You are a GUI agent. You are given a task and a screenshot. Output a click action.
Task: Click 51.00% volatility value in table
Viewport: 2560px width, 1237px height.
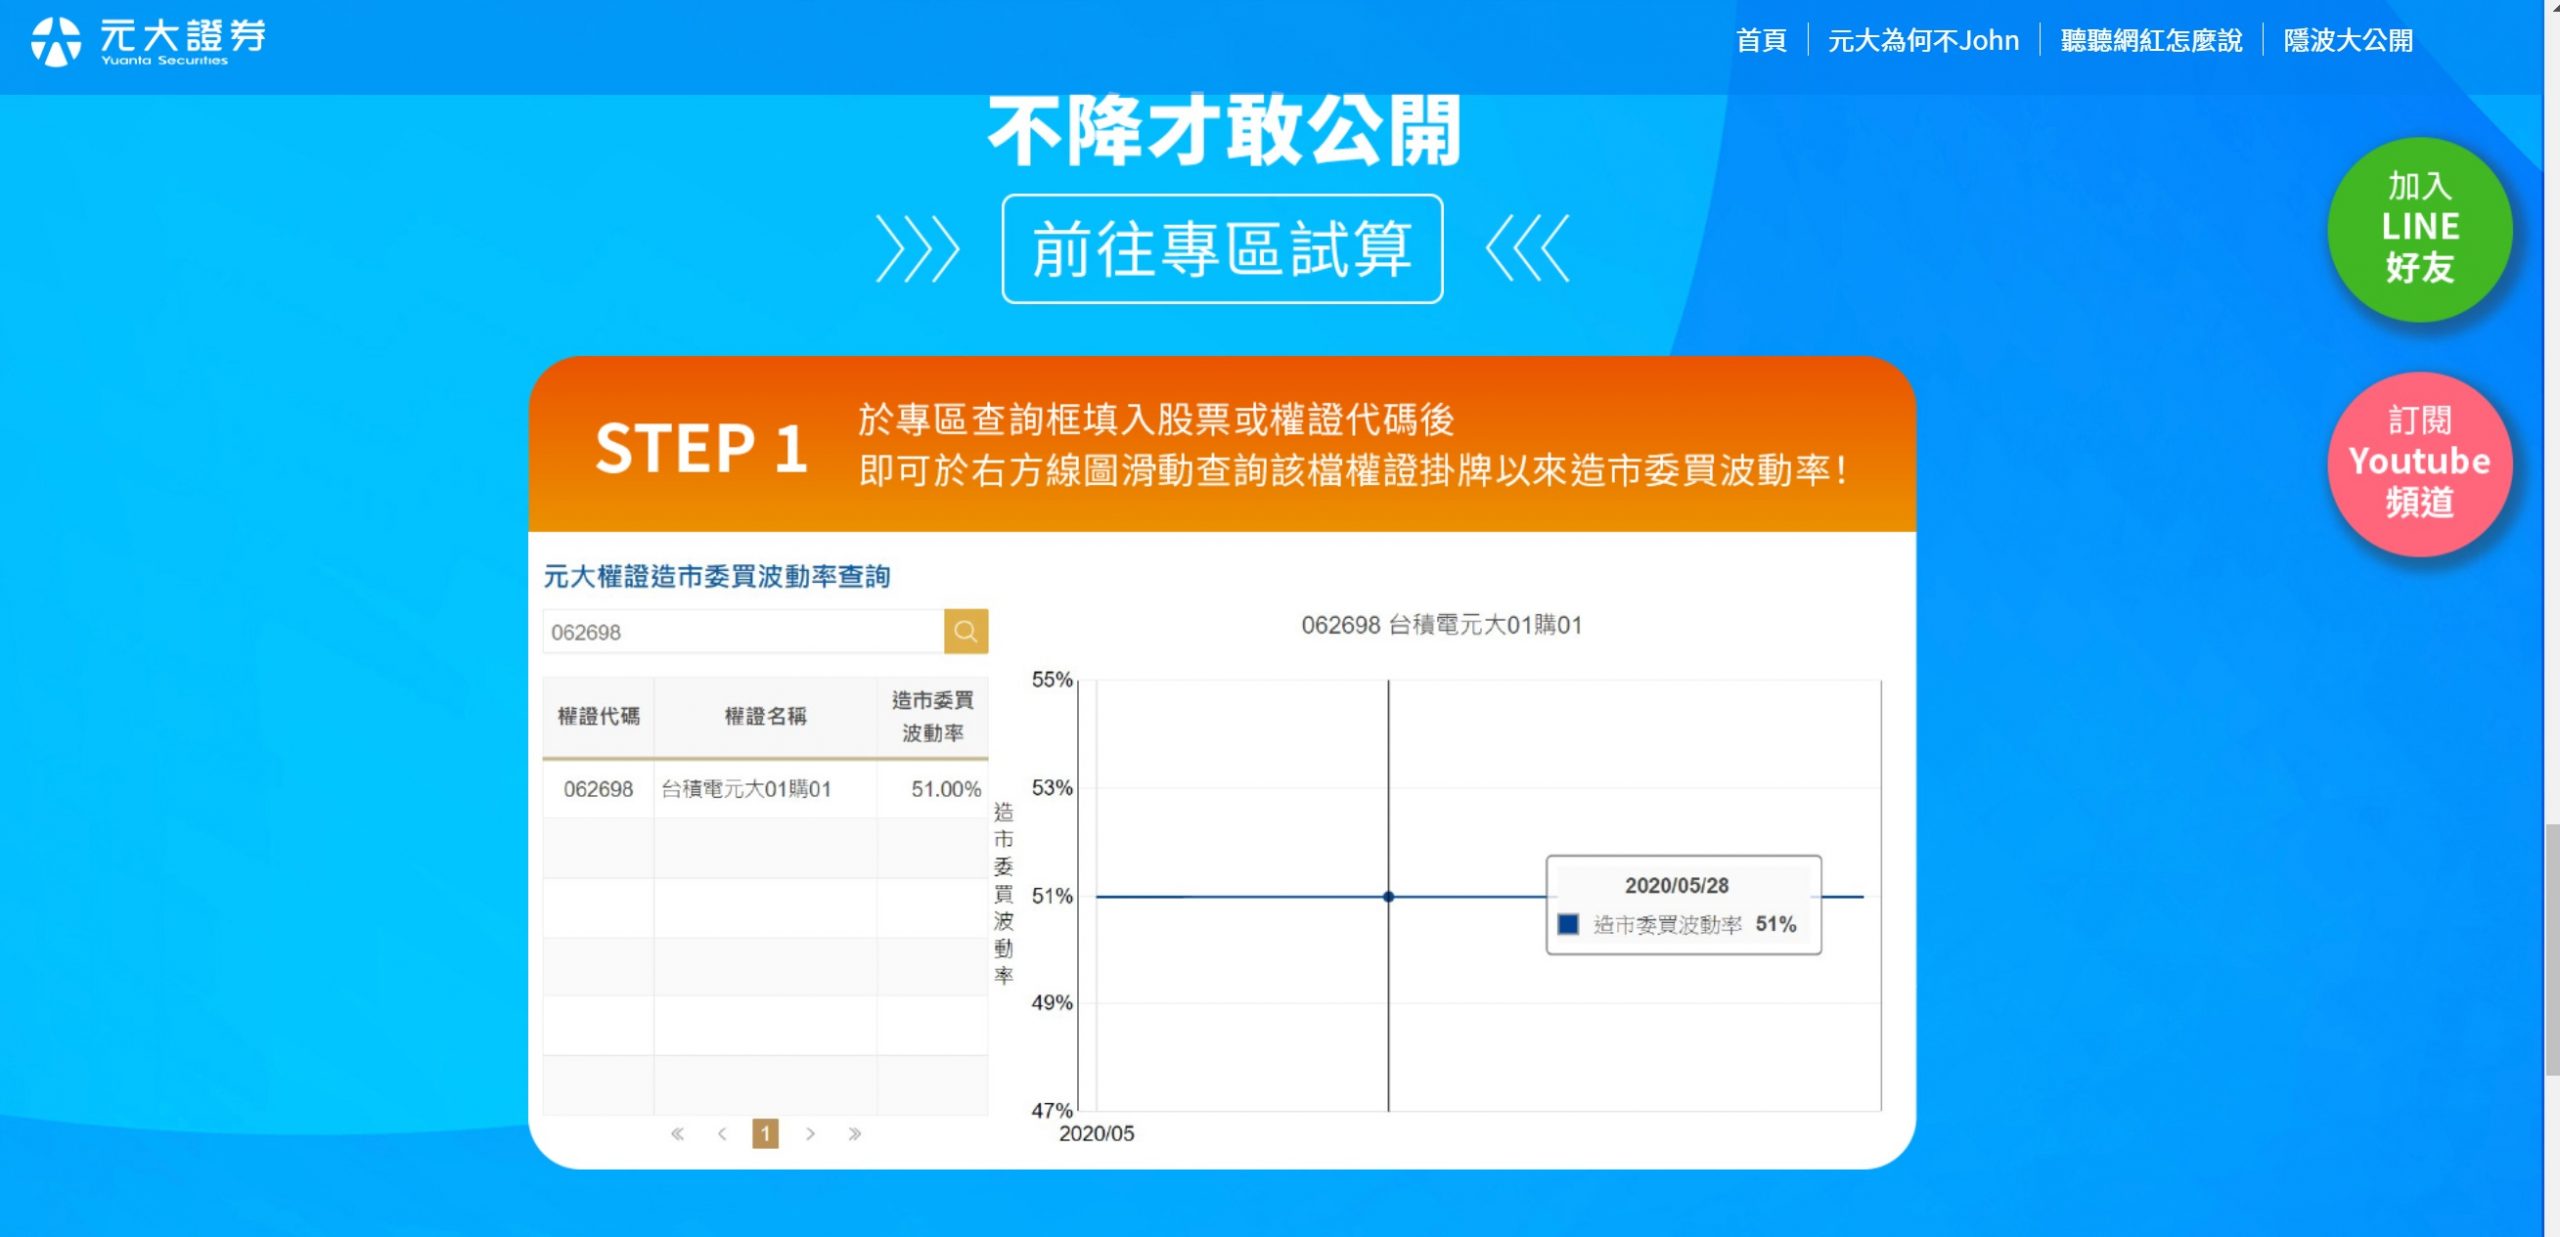pyautogui.click(x=946, y=789)
